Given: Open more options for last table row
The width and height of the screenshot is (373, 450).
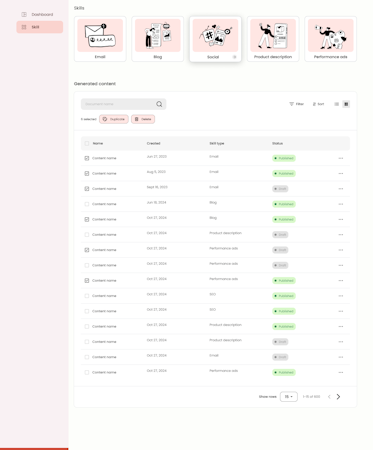Looking at the screenshot, I should click(x=341, y=372).
